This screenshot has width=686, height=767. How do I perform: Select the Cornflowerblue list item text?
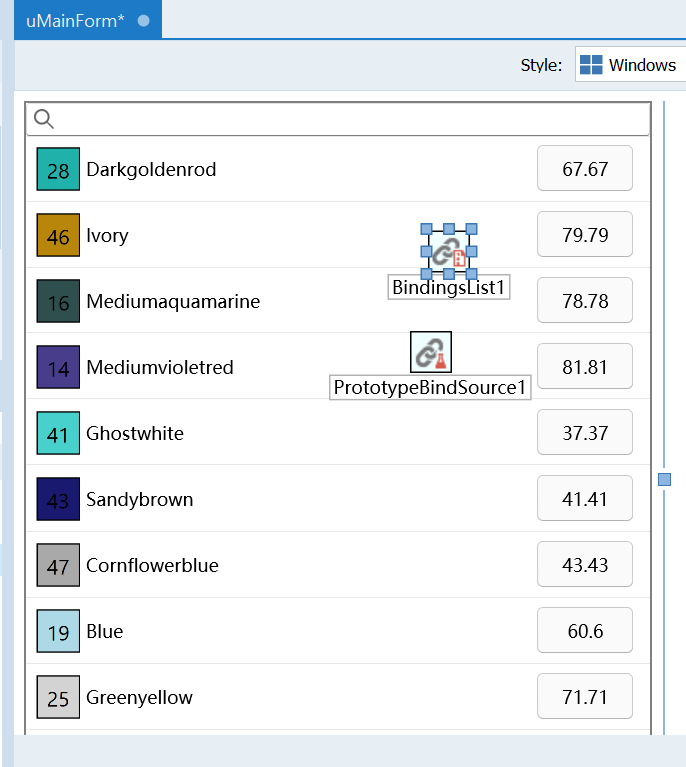[x=153, y=565]
